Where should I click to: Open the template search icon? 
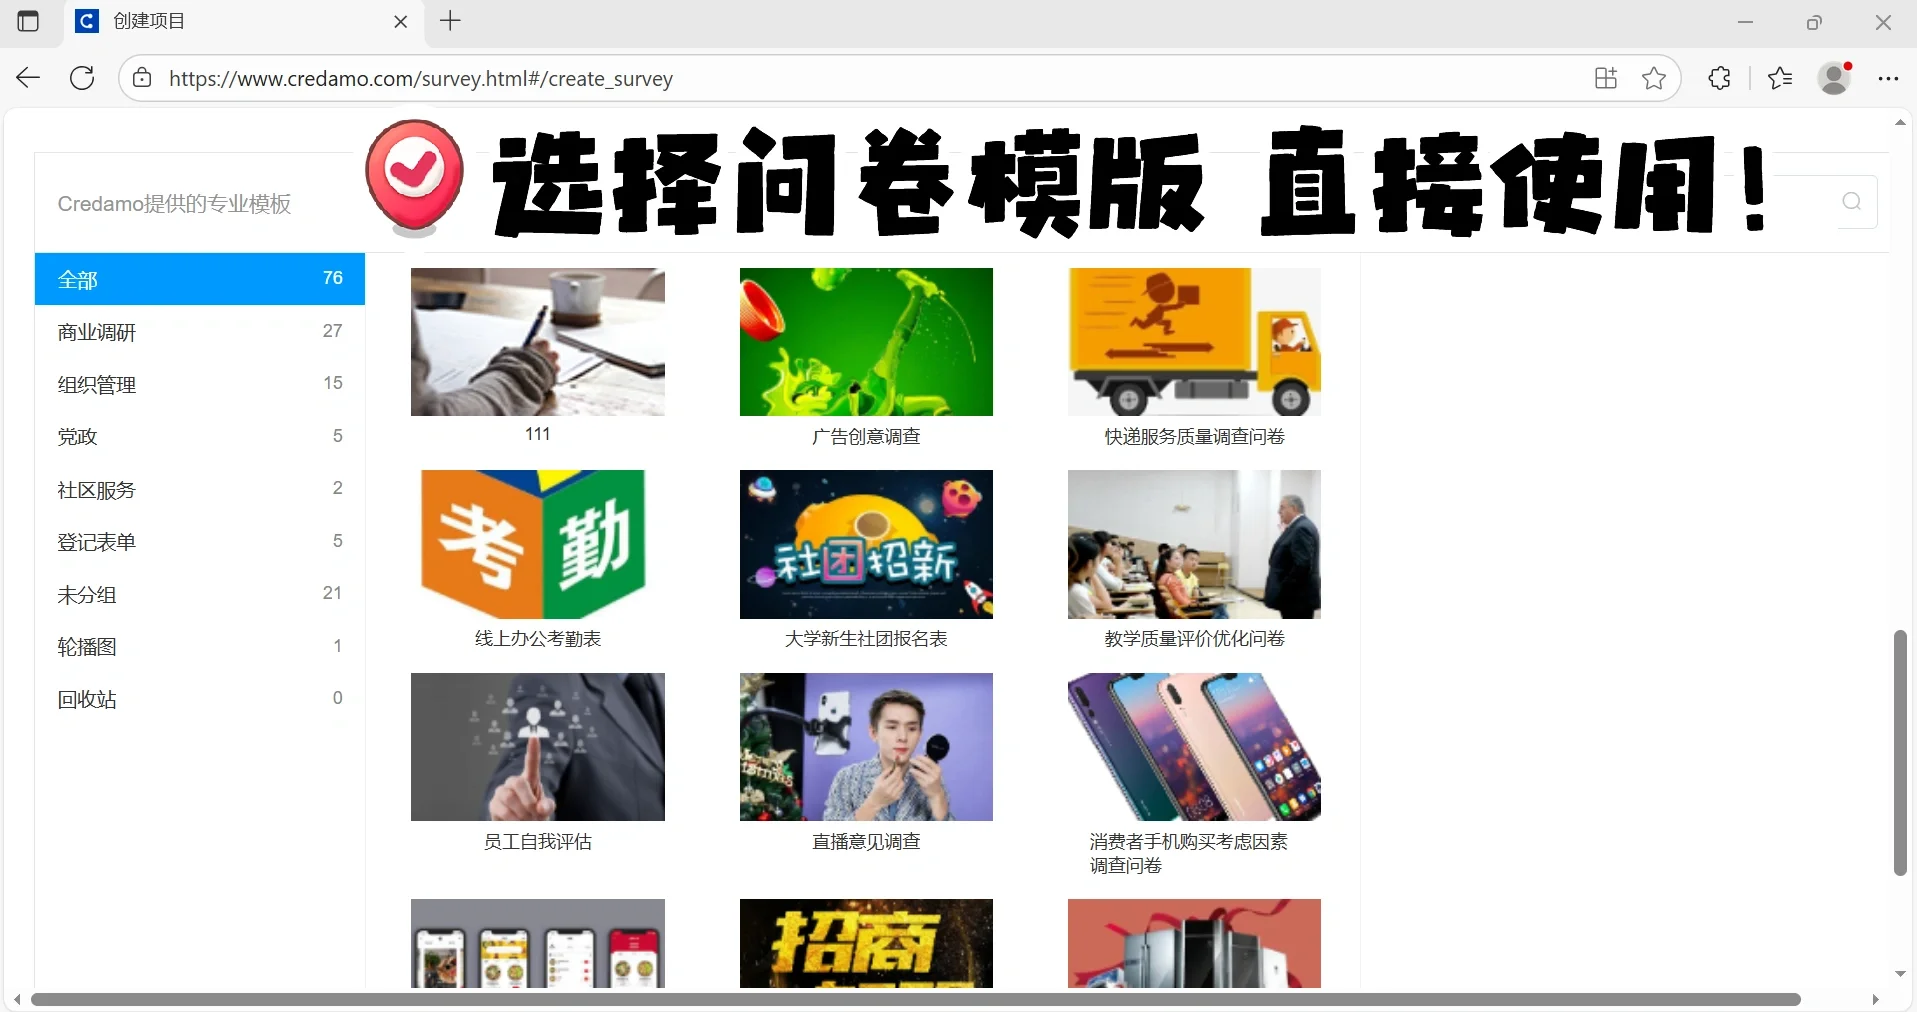click(x=1851, y=202)
